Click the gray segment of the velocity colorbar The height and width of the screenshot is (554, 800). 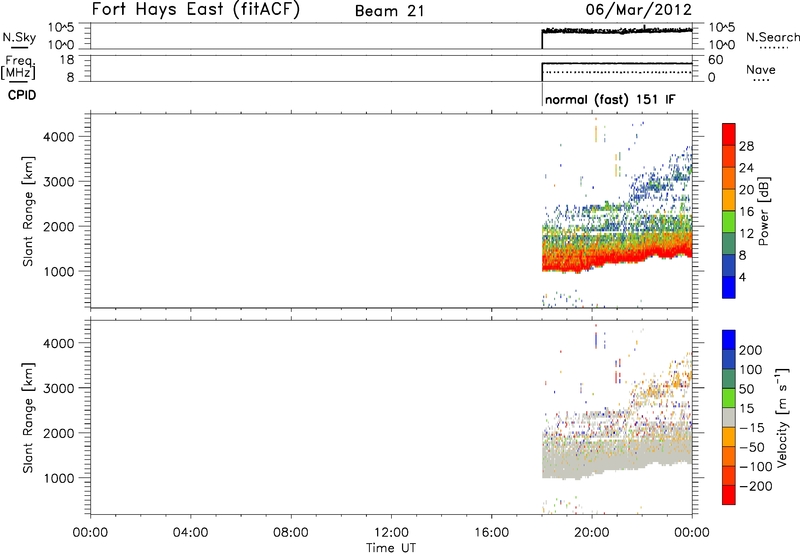(729, 417)
